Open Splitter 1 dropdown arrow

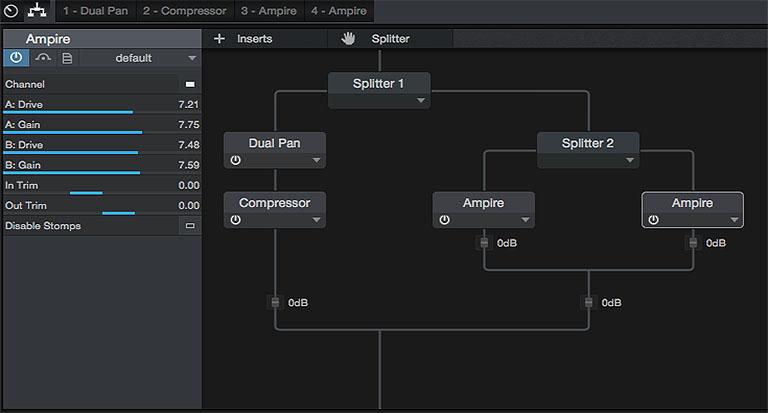pyautogui.click(x=421, y=100)
